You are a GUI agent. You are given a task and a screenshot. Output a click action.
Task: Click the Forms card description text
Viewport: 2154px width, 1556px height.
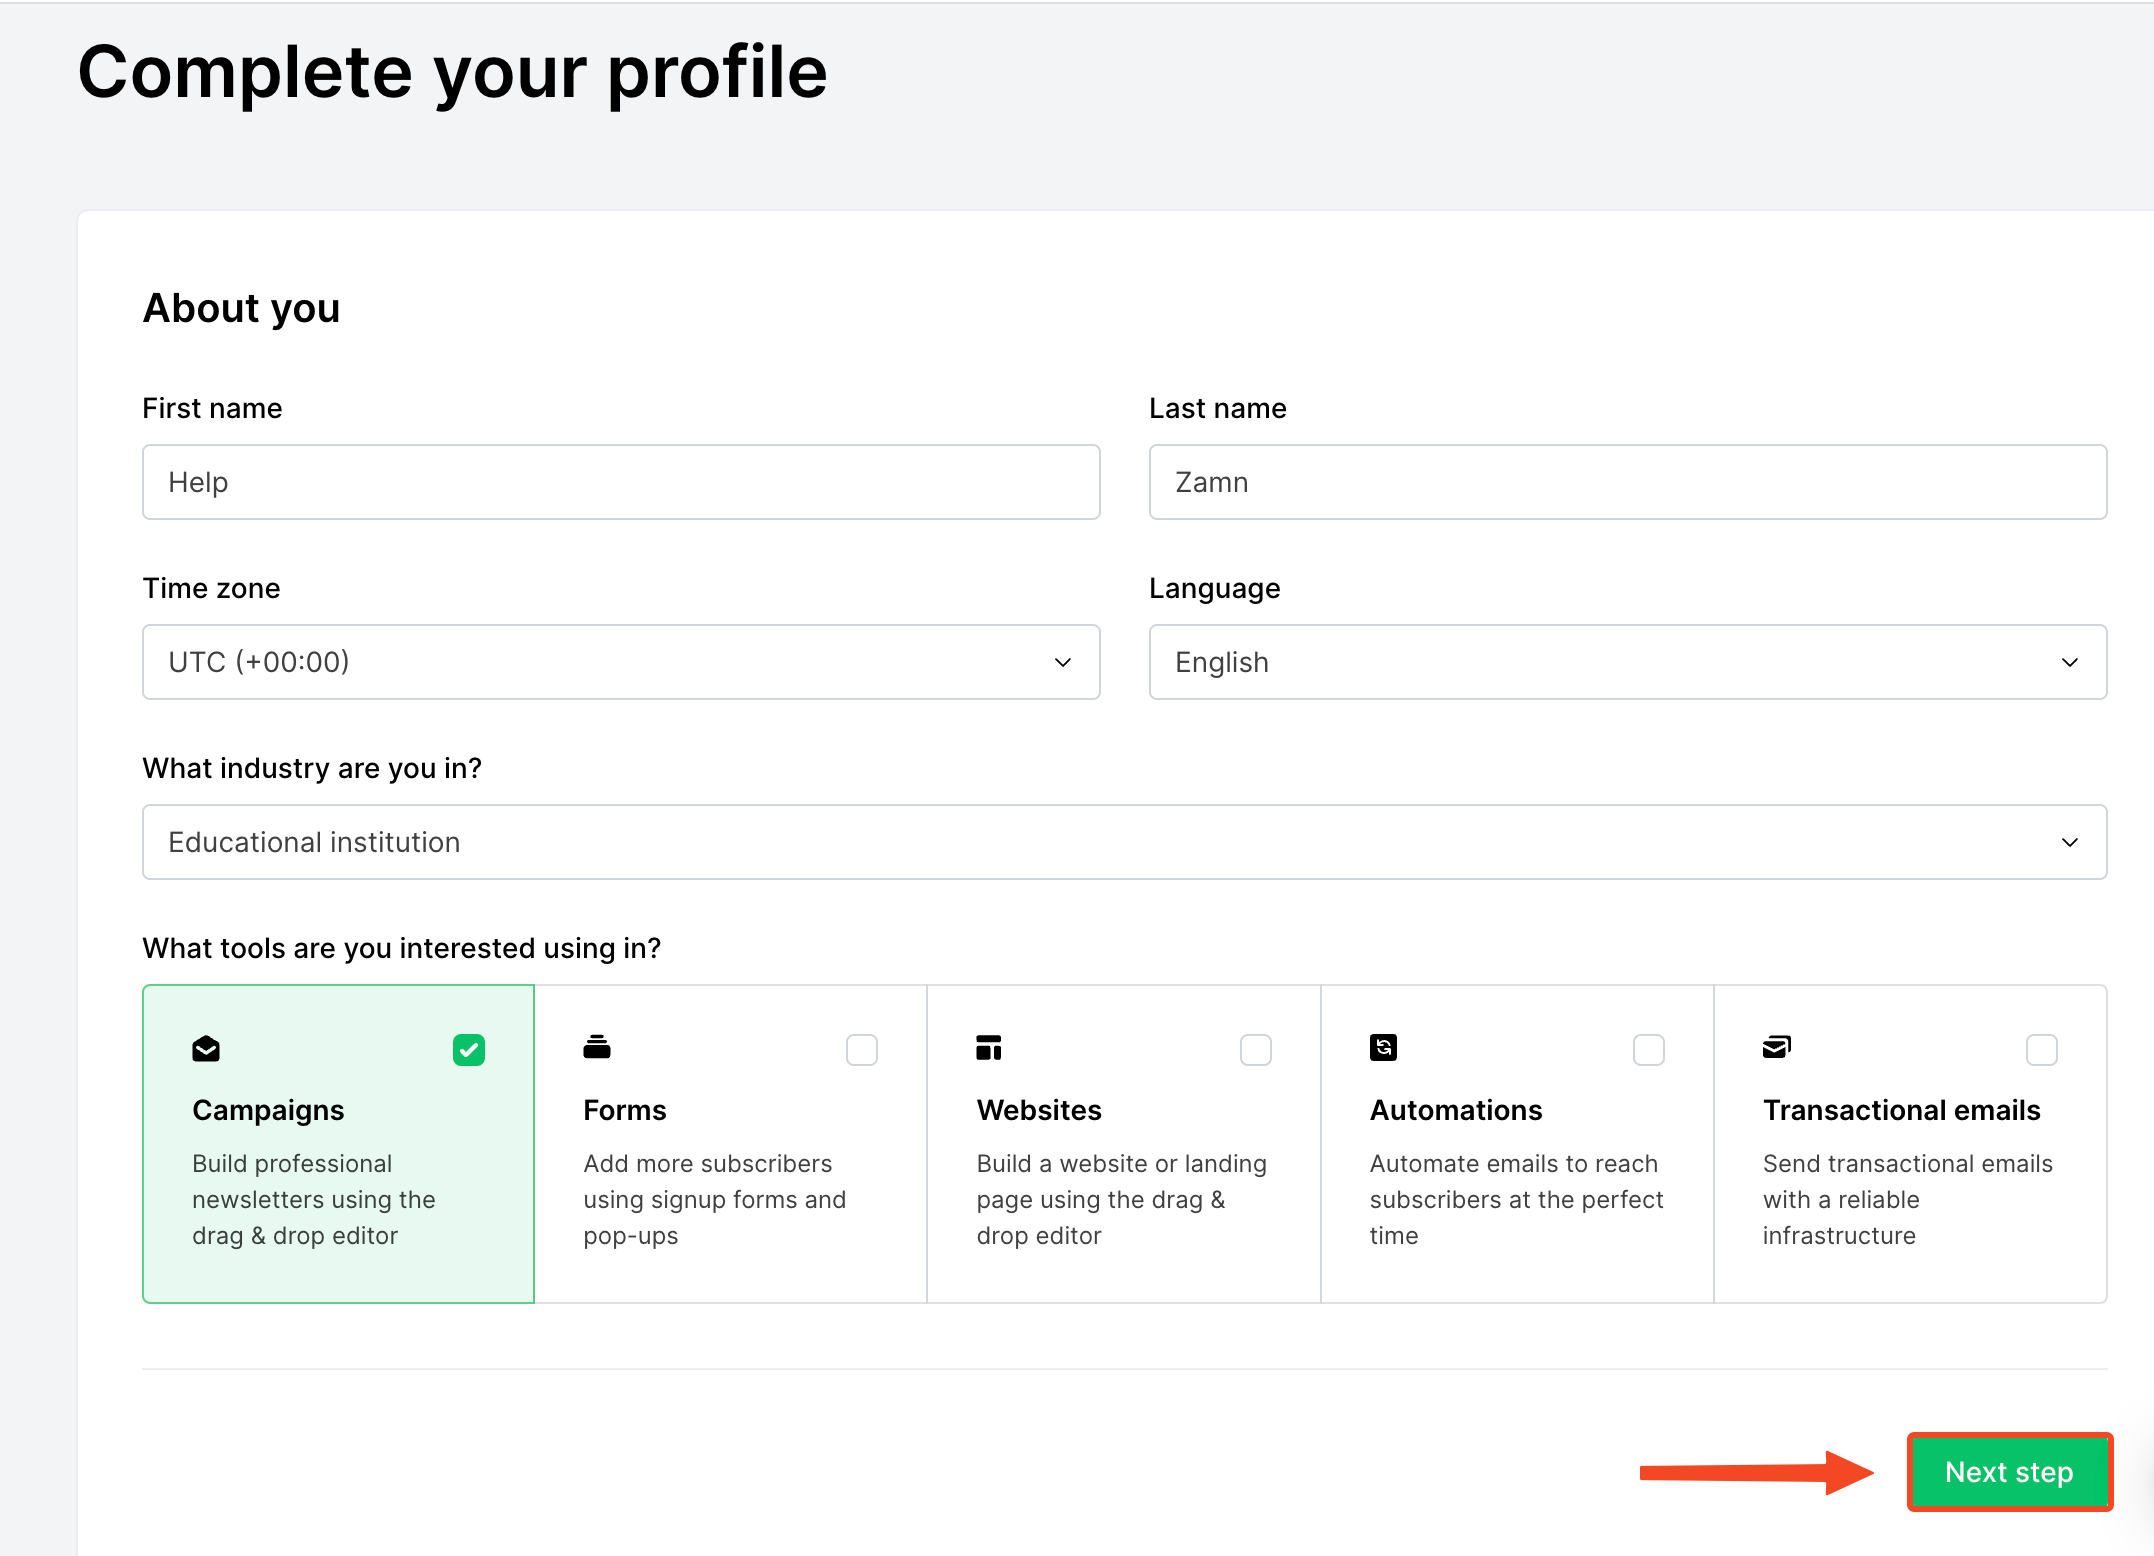[715, 1200]
